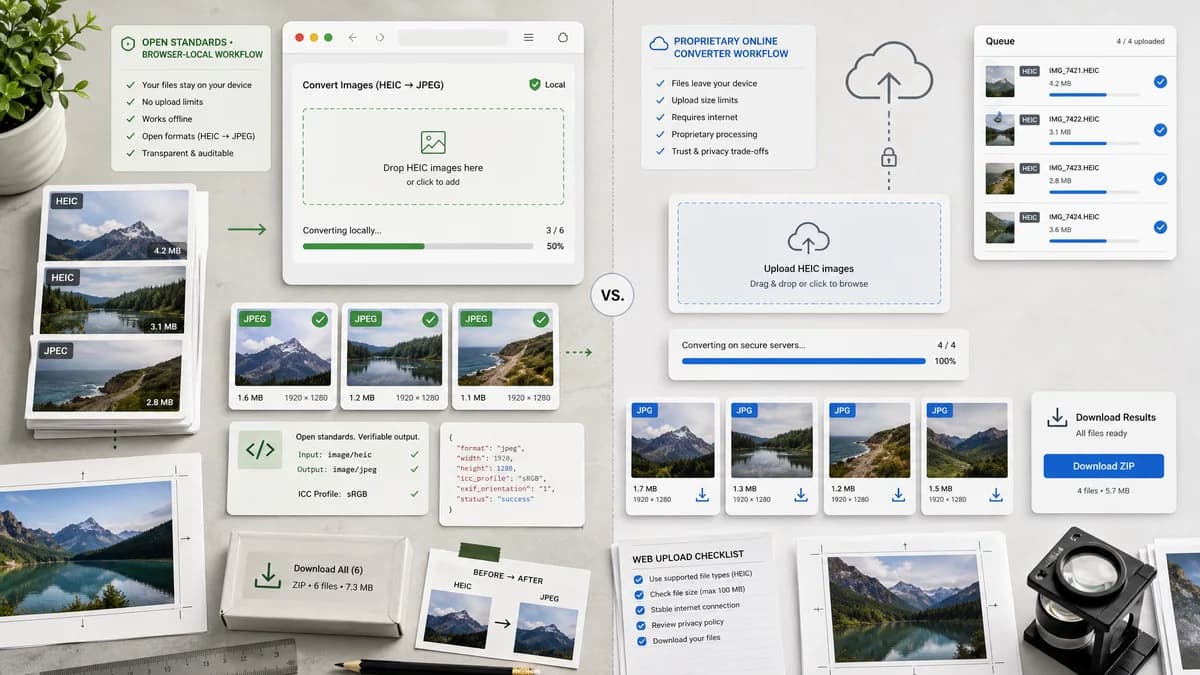1200x675 pixels.
Task: Download the 1.2 MB JPG in the blue results row
Action: pyautogui.click(x=898, y=494)
